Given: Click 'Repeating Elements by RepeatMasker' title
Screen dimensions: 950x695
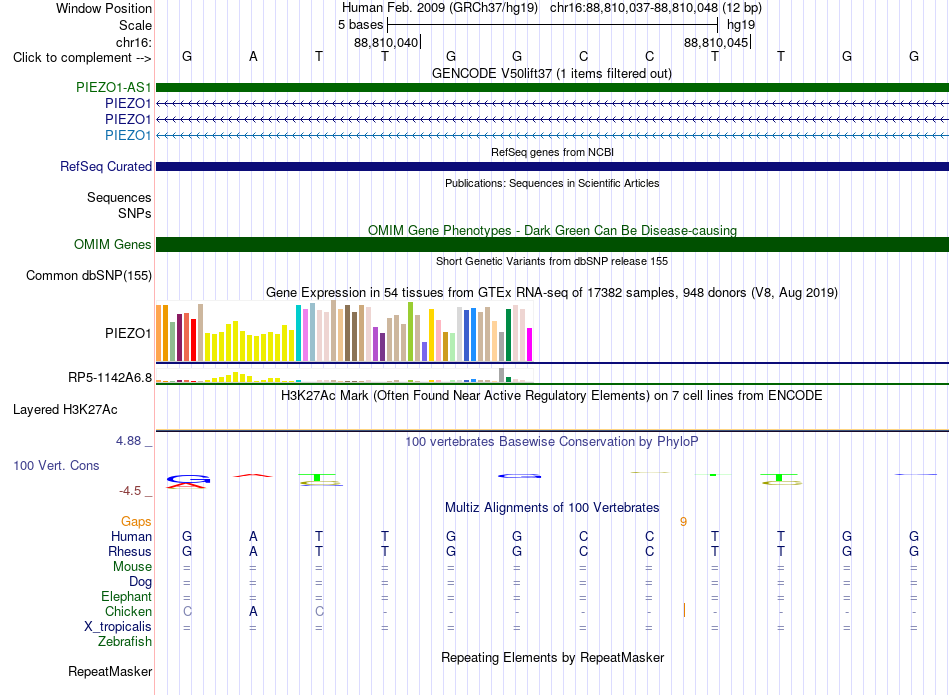Looking at the screenshot, I should [x=552, y=657].
